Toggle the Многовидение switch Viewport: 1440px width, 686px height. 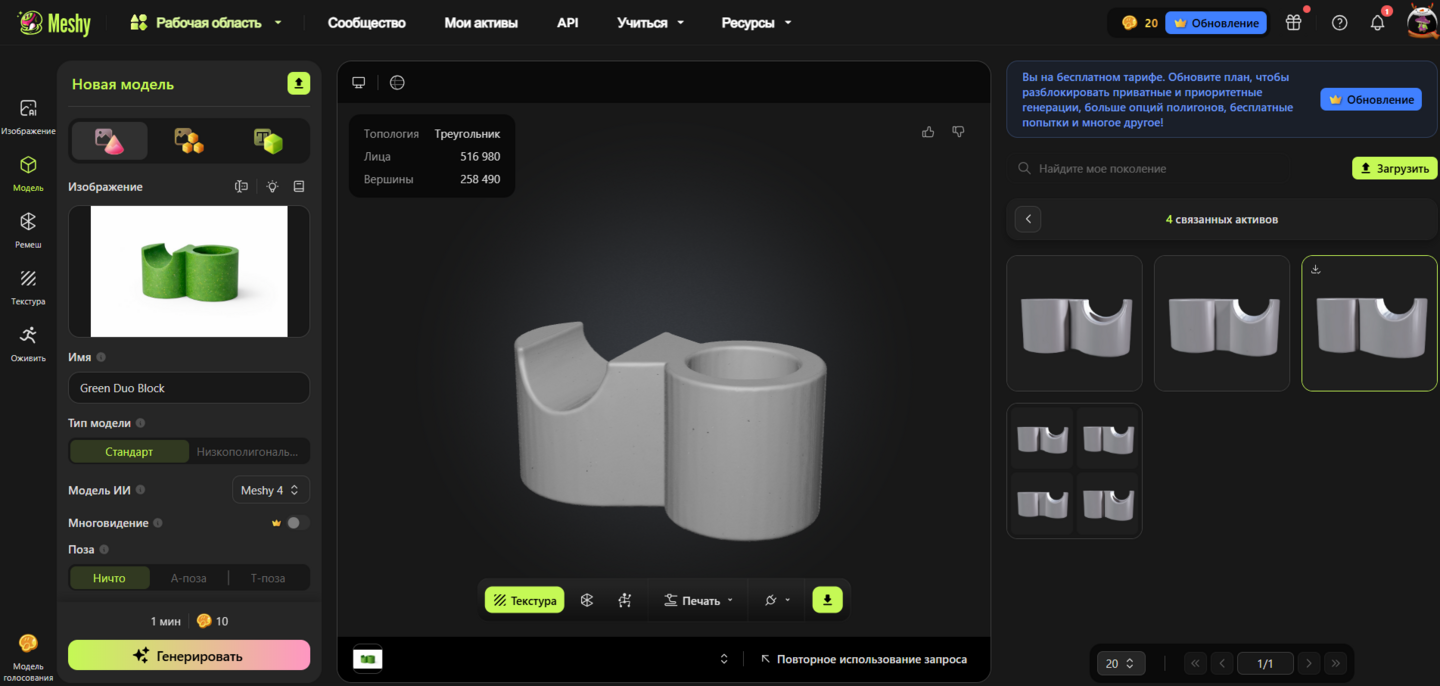pos(297,523)
